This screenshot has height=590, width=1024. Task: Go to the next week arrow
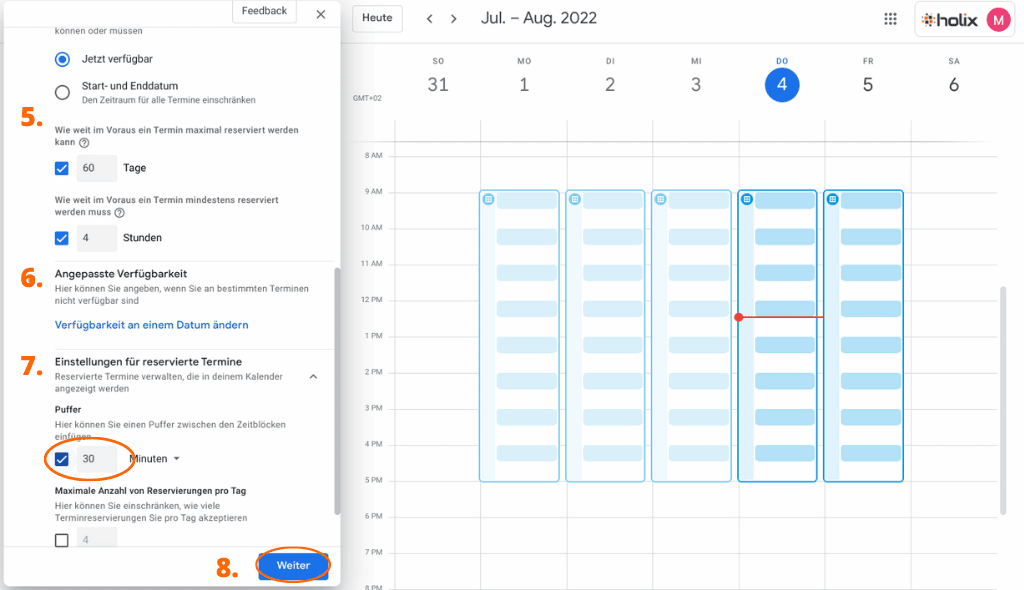click(453, 18)
